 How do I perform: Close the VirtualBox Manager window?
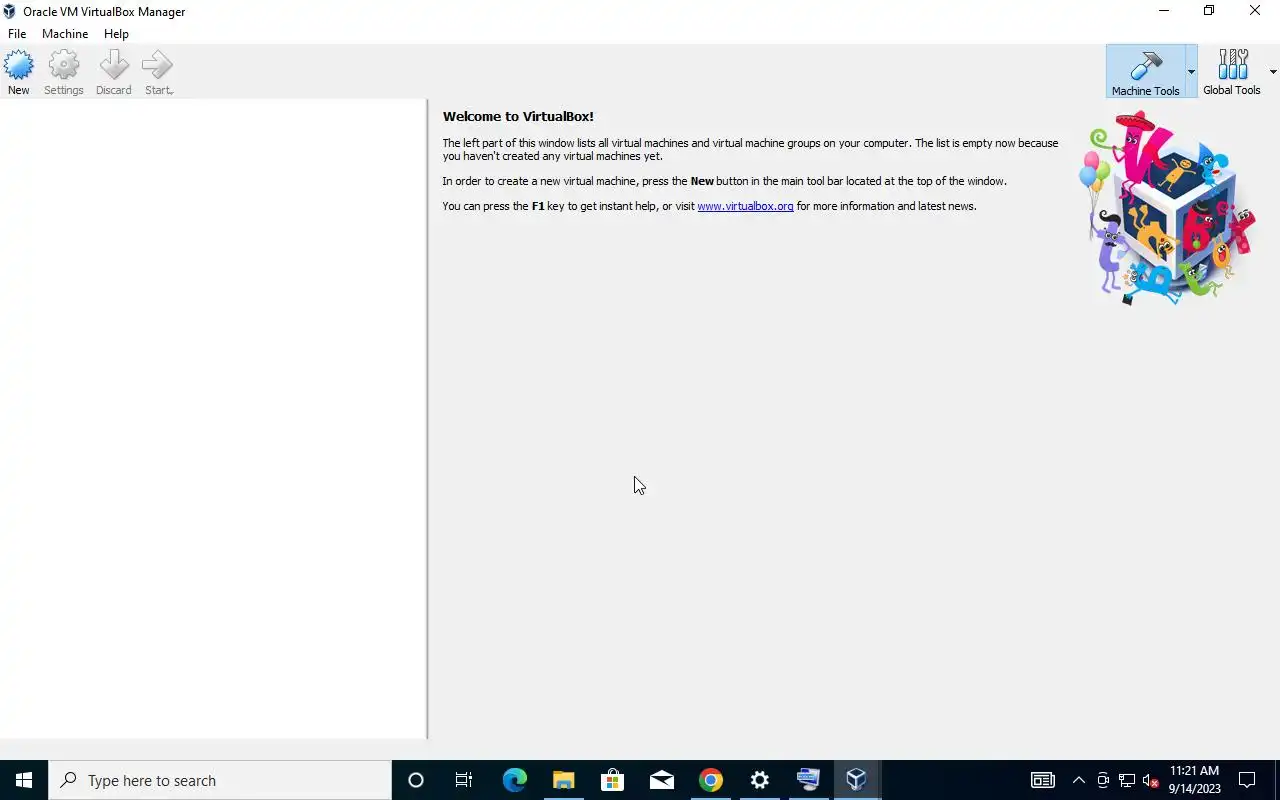click(x=1255, y=11)
